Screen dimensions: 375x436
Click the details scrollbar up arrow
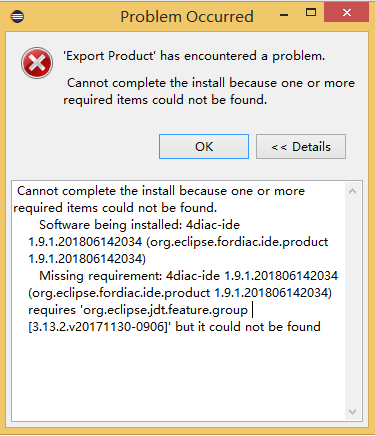tap(352, 191)
